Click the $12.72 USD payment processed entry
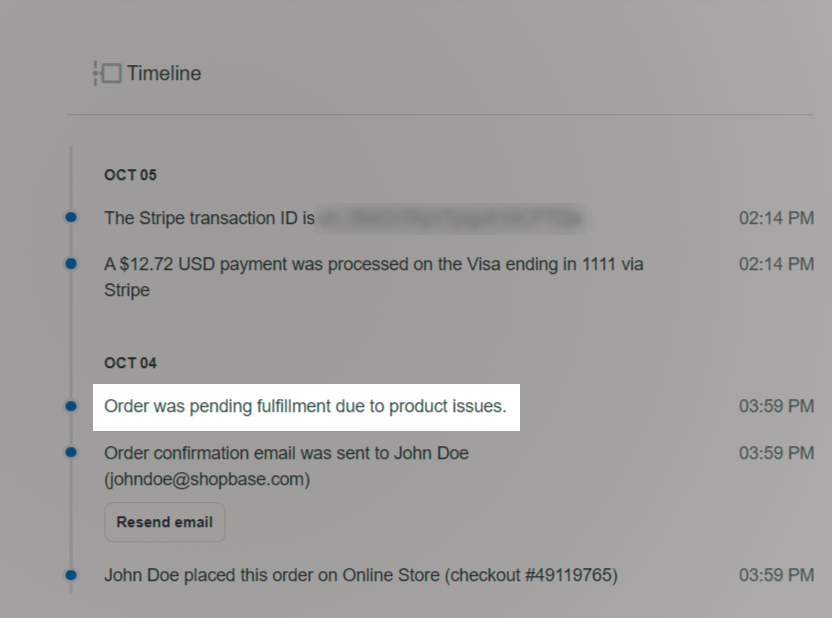This screenshot has height=618, width=832. (x=373, y=277)
